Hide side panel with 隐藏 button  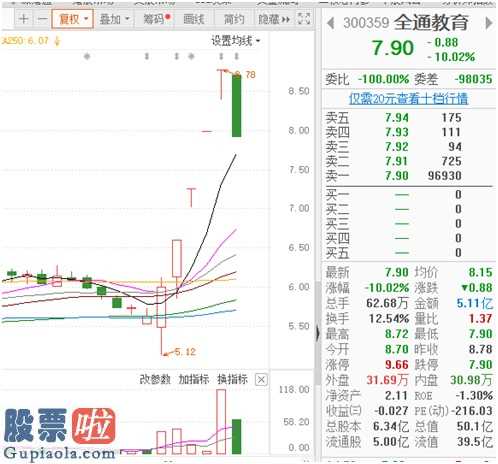point(274,19)
